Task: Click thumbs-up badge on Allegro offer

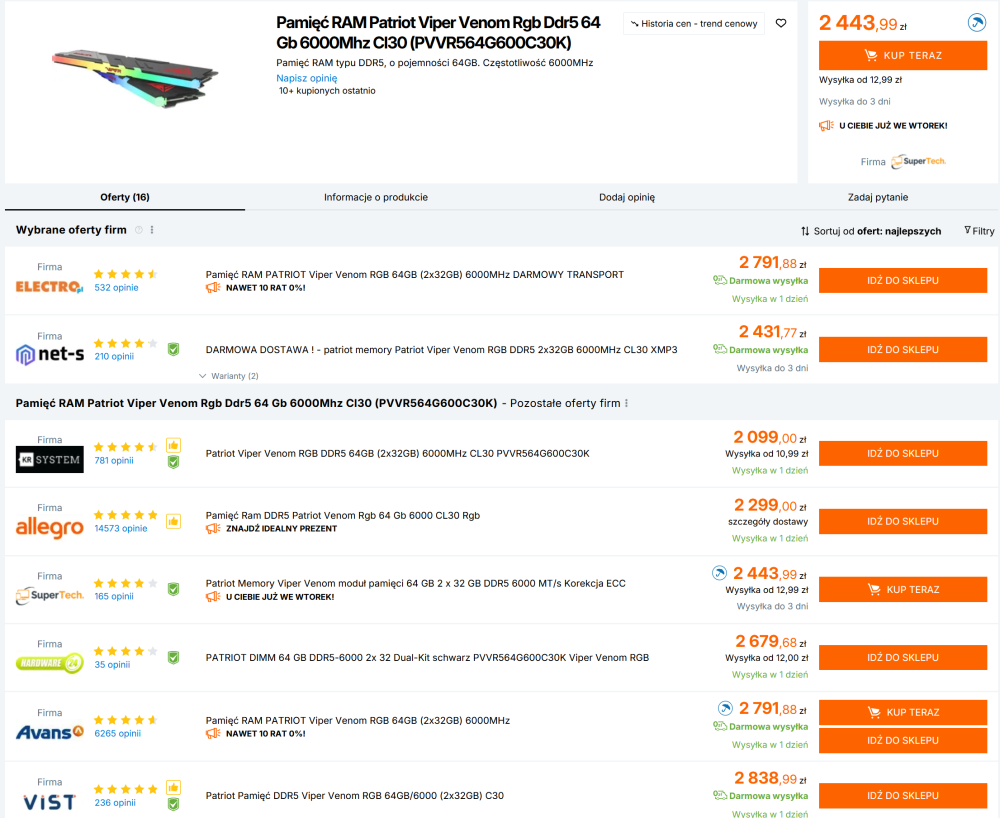Action: point(173,521)
